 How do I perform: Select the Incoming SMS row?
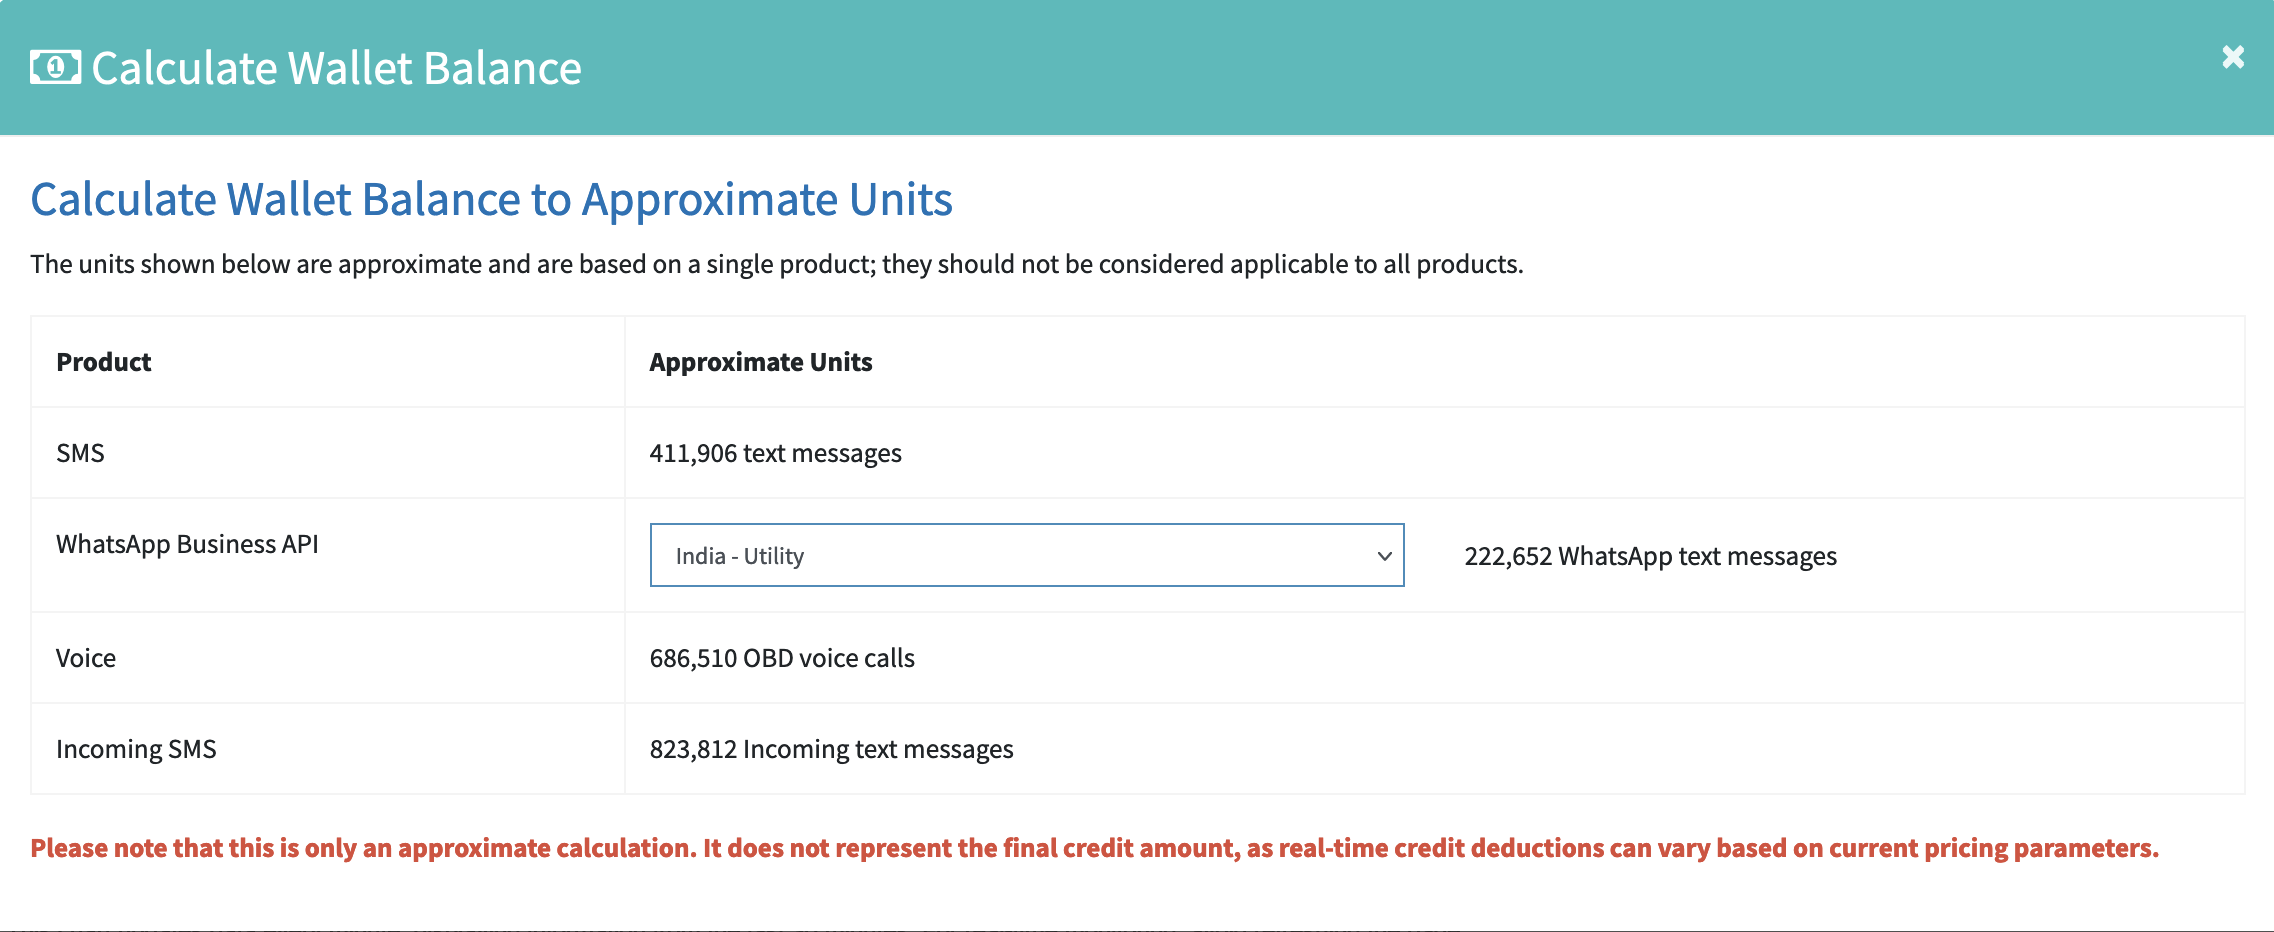click(137, 748)
